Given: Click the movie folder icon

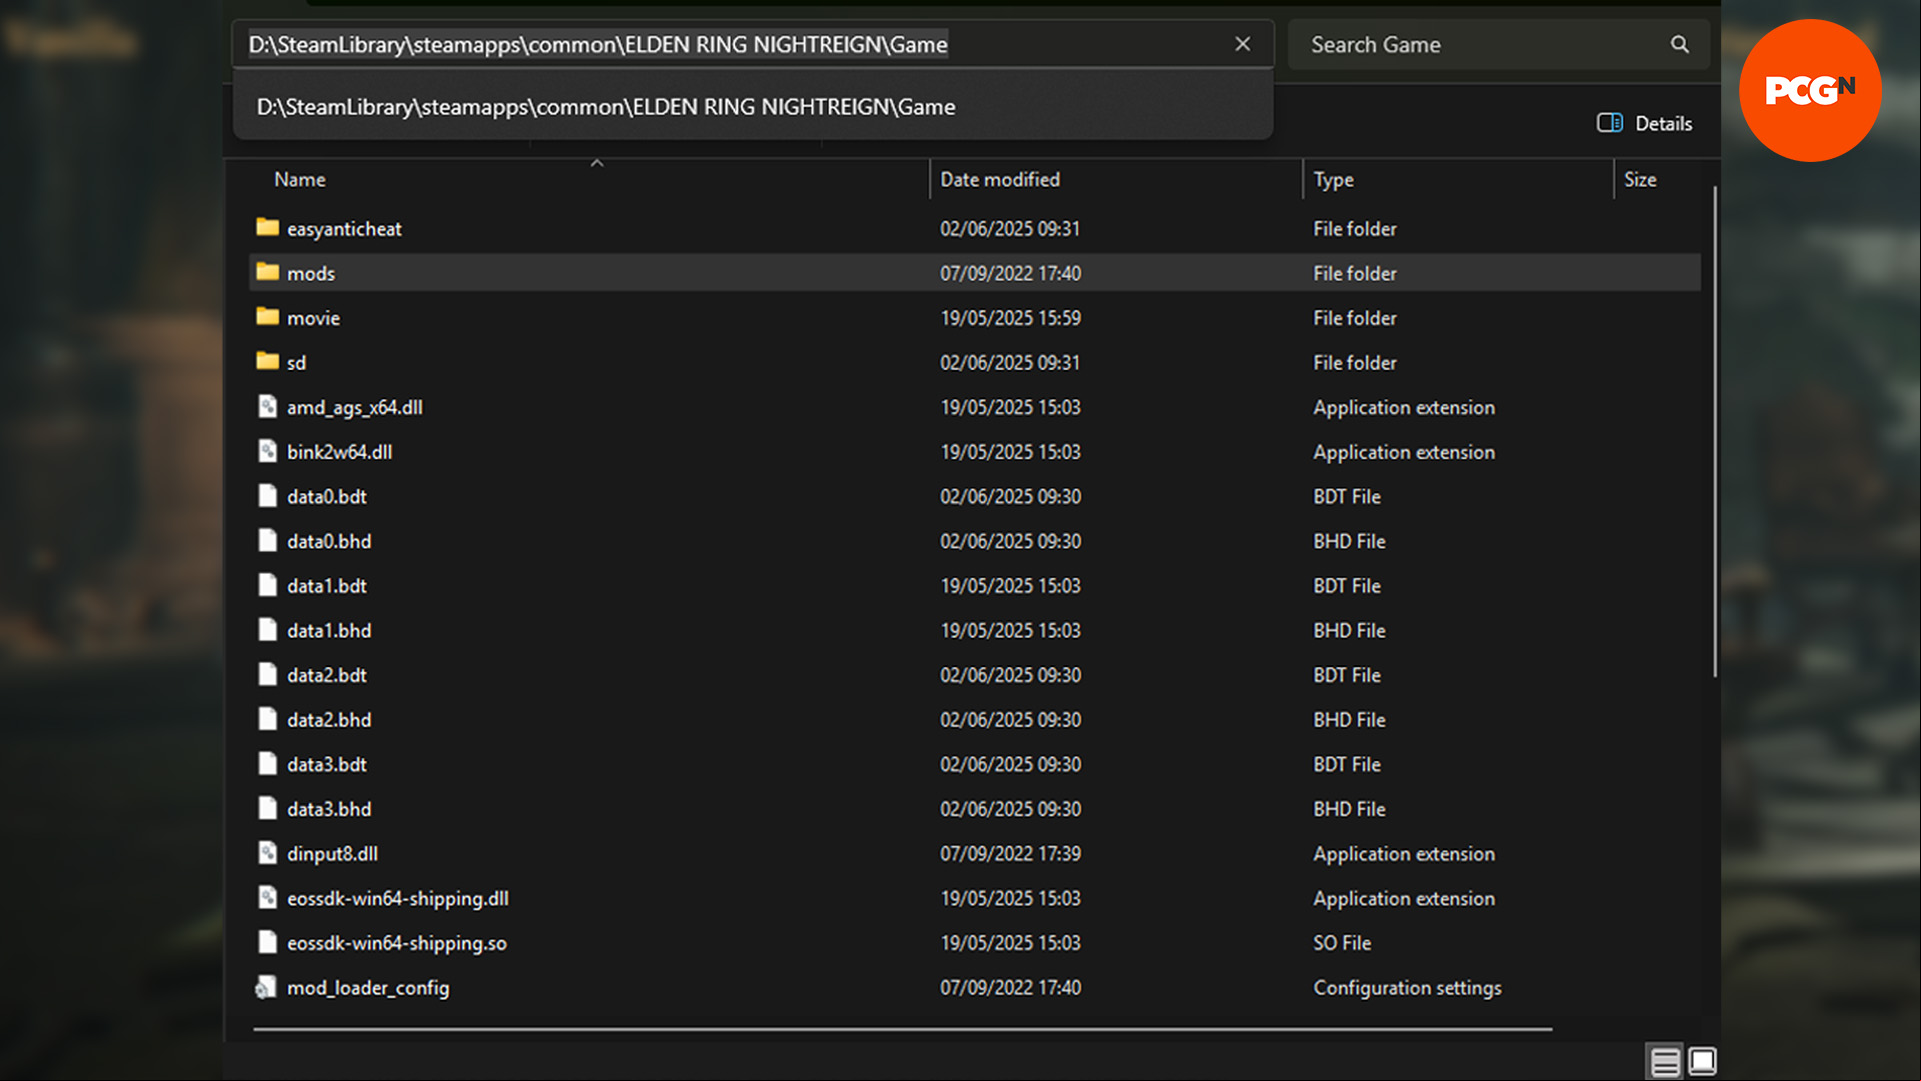Looking at the screenshot, I should [267, 317].
